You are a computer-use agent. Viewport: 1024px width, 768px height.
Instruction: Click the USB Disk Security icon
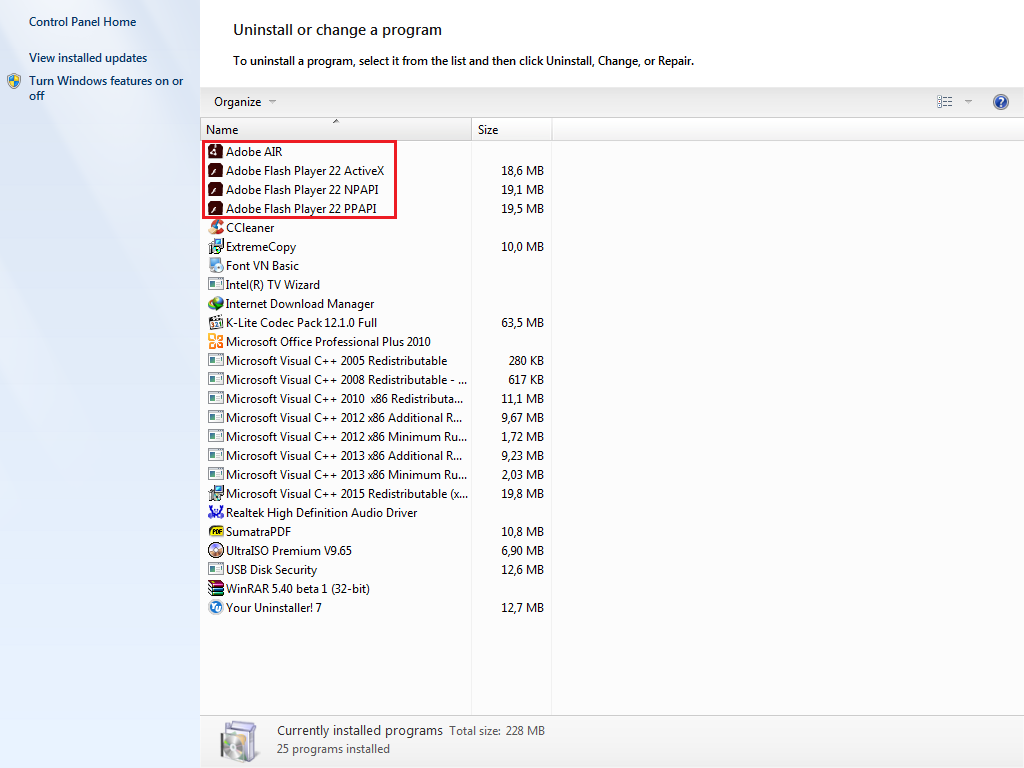tap(216, 569)
